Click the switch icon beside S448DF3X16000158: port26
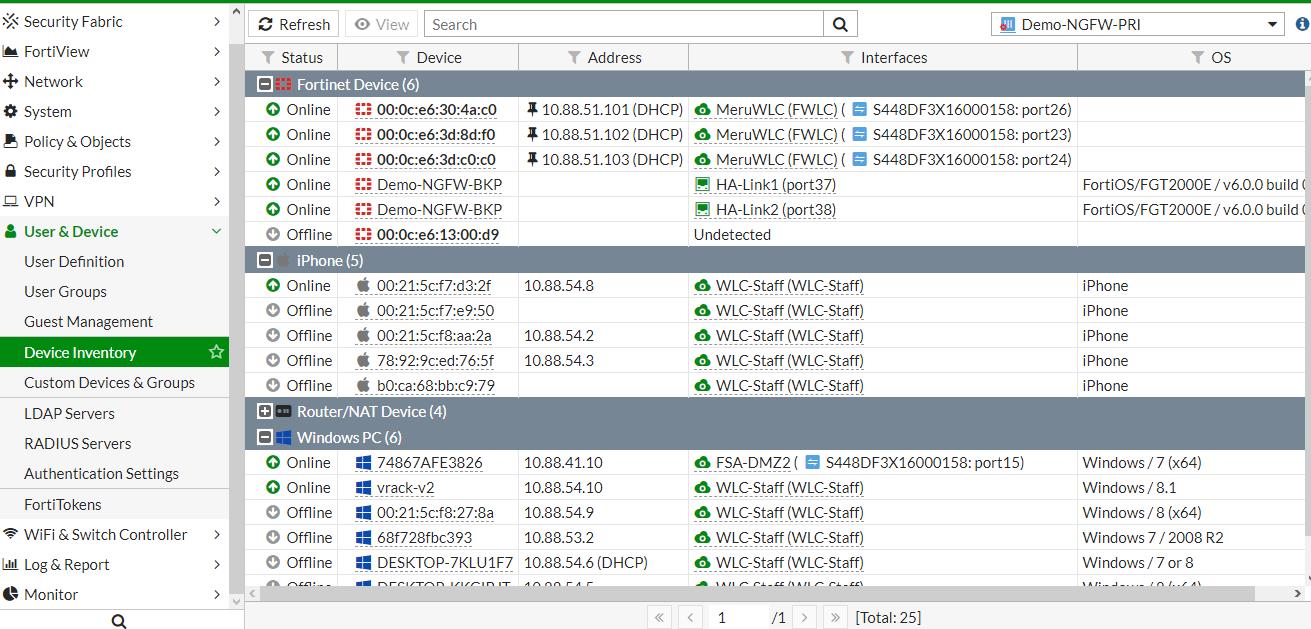Viewport: 1311px width, 629px height. (x=860, y=109)
